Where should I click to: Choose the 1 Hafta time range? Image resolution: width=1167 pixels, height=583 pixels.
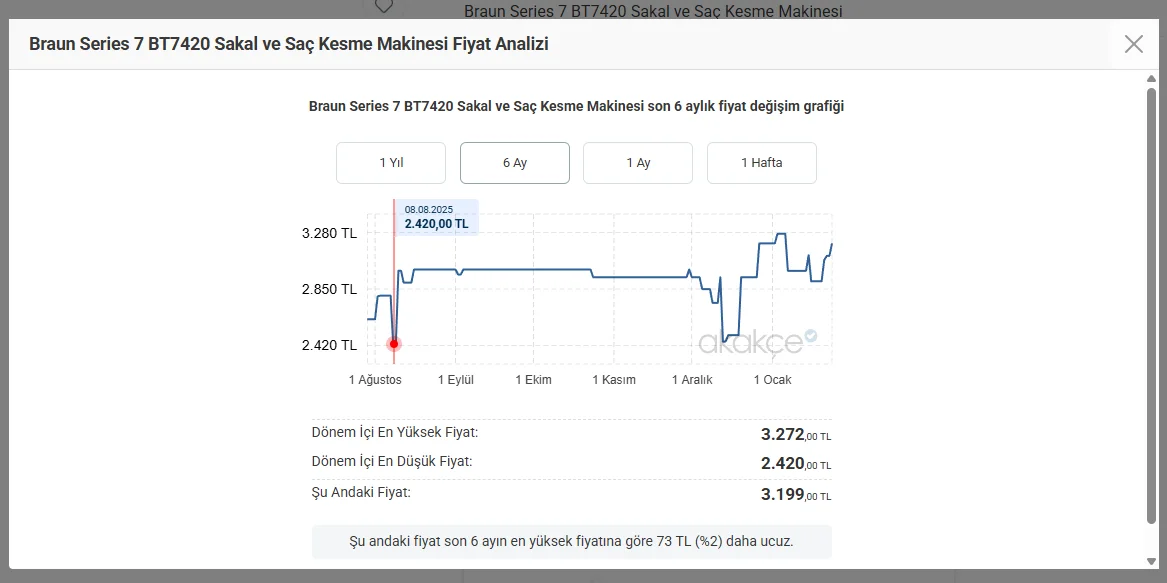(761, 163)
